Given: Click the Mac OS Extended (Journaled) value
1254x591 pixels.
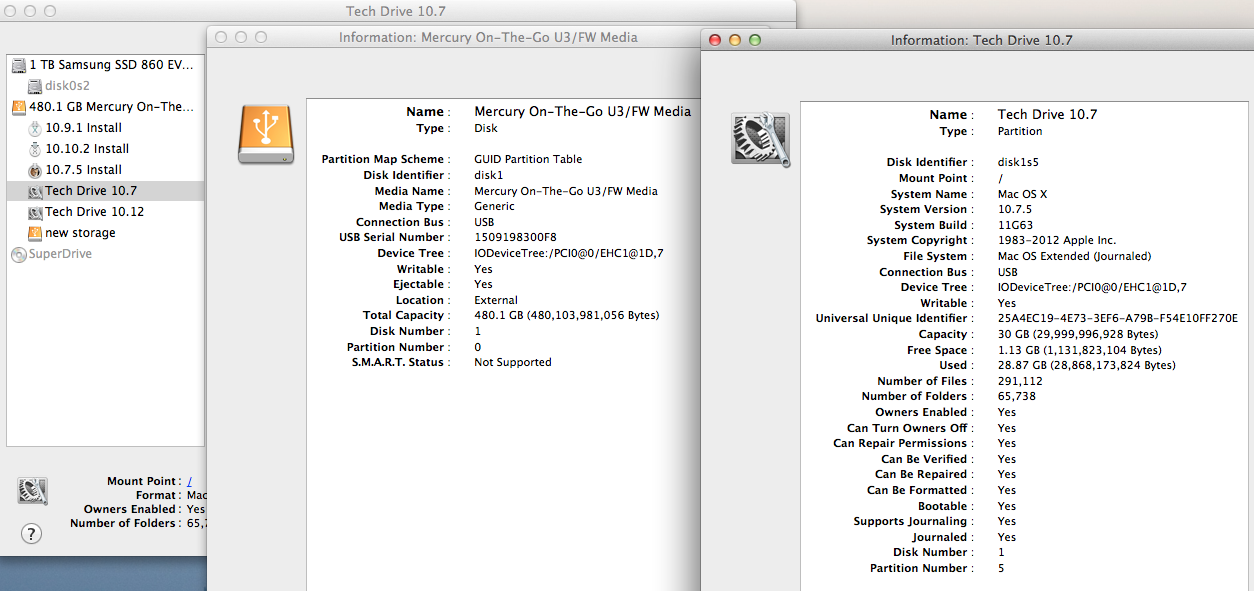Looking at the screenshot, I should [x=1073, y=256].
